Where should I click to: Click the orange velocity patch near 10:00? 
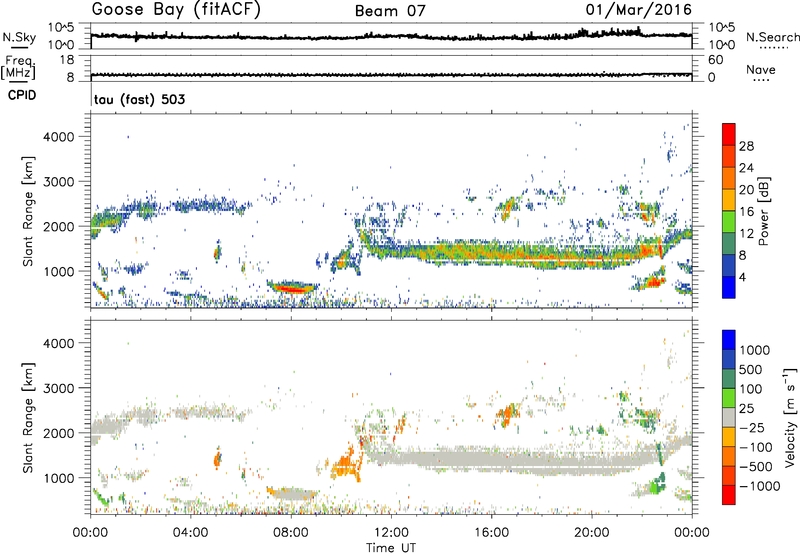pos(346,465)
